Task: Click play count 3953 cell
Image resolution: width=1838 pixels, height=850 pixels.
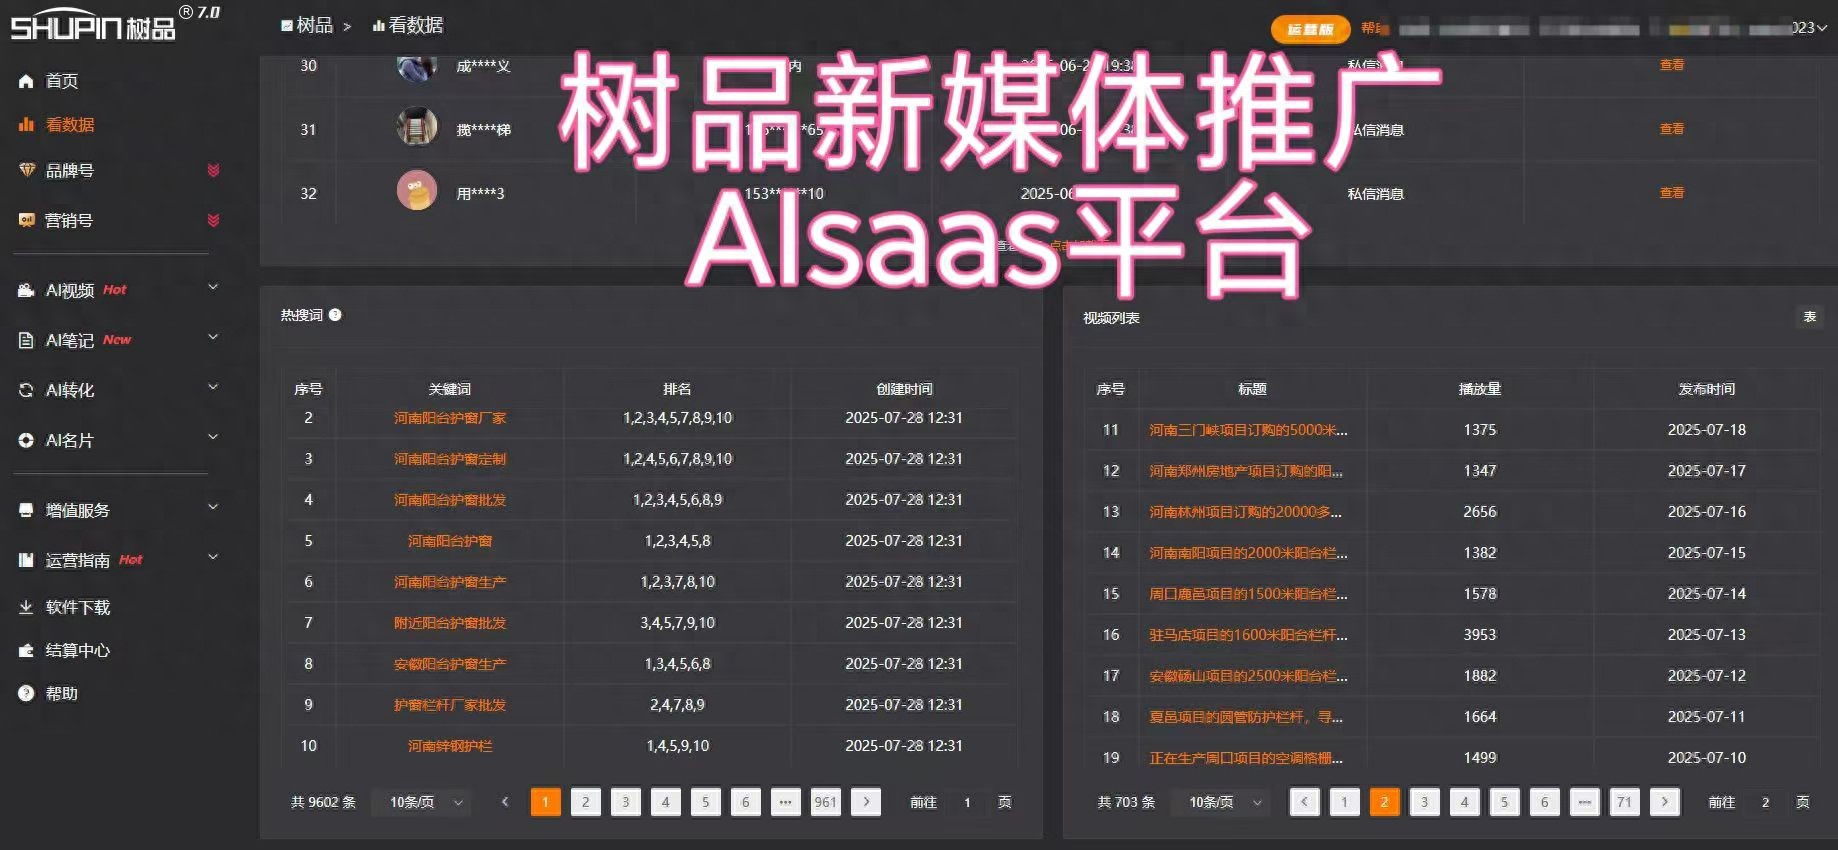Action: click(x=1480, y=635)
